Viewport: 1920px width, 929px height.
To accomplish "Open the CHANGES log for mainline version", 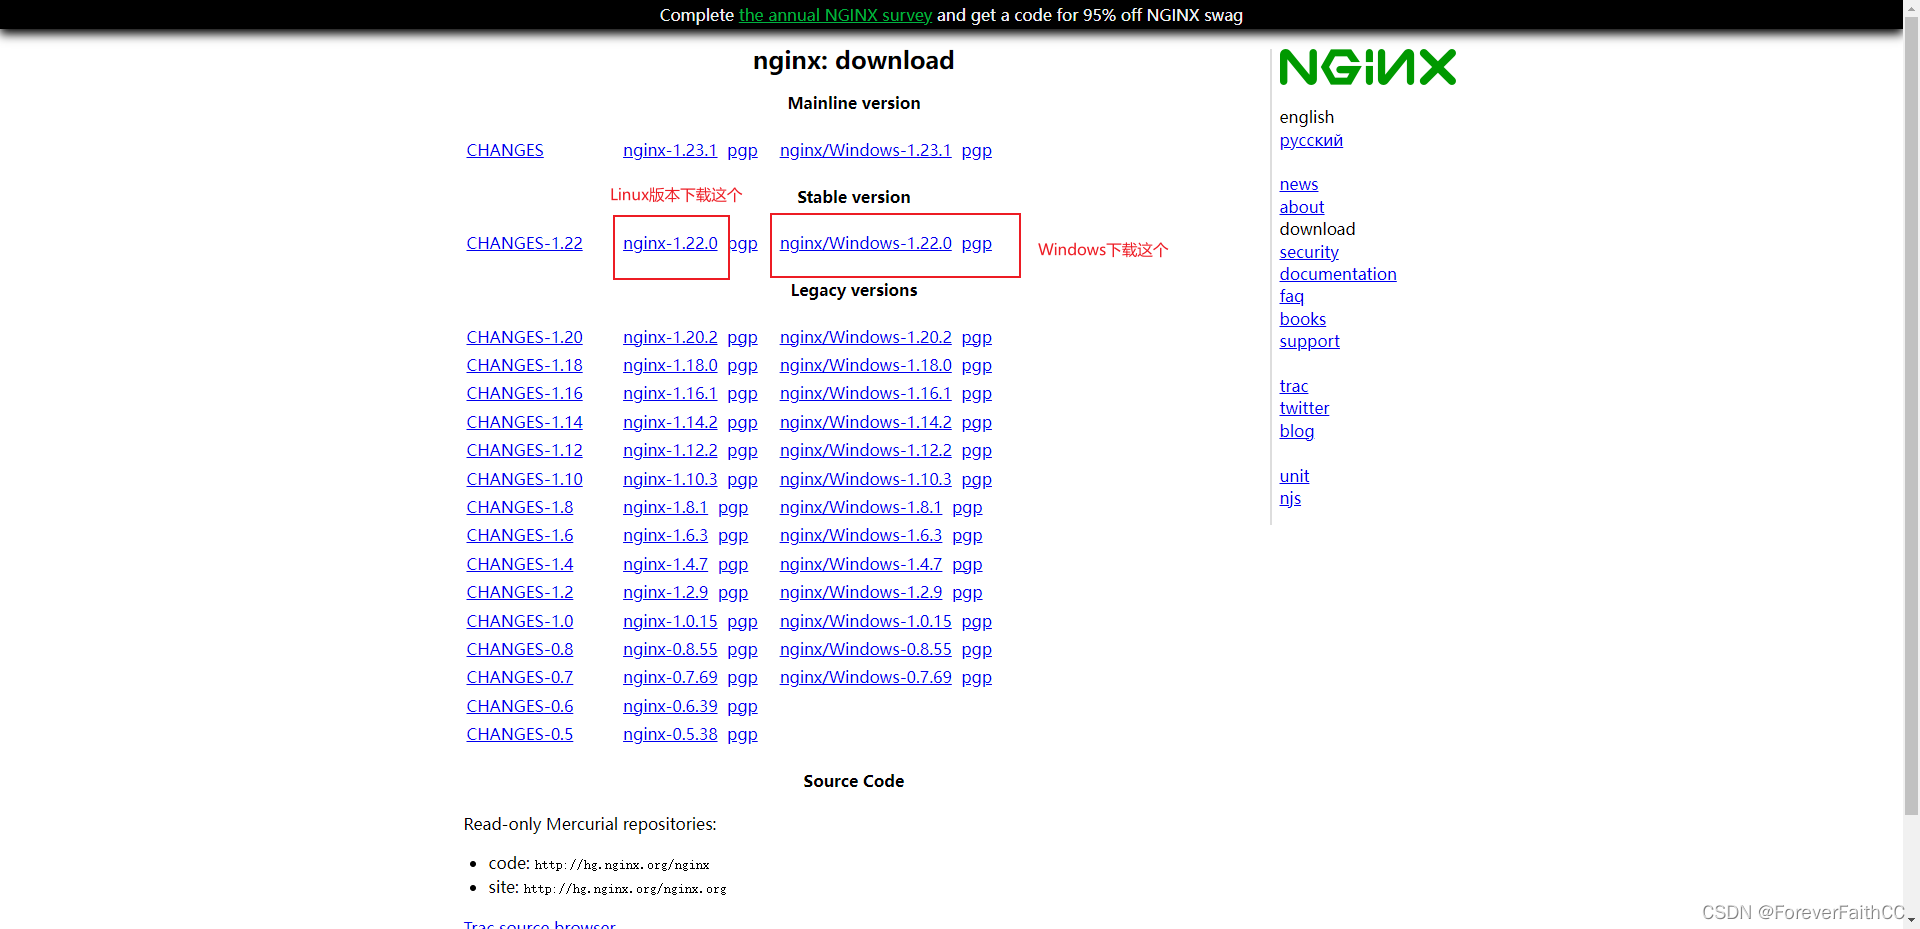I will [x=504, y=150].
